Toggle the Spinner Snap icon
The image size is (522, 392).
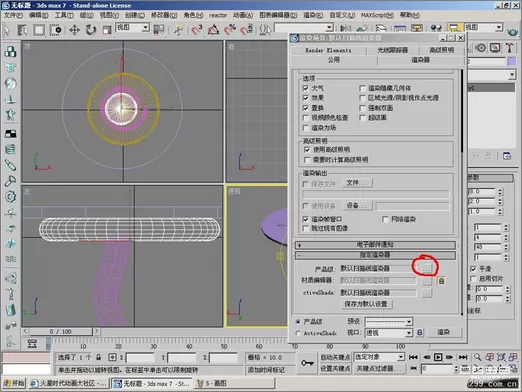246,30
